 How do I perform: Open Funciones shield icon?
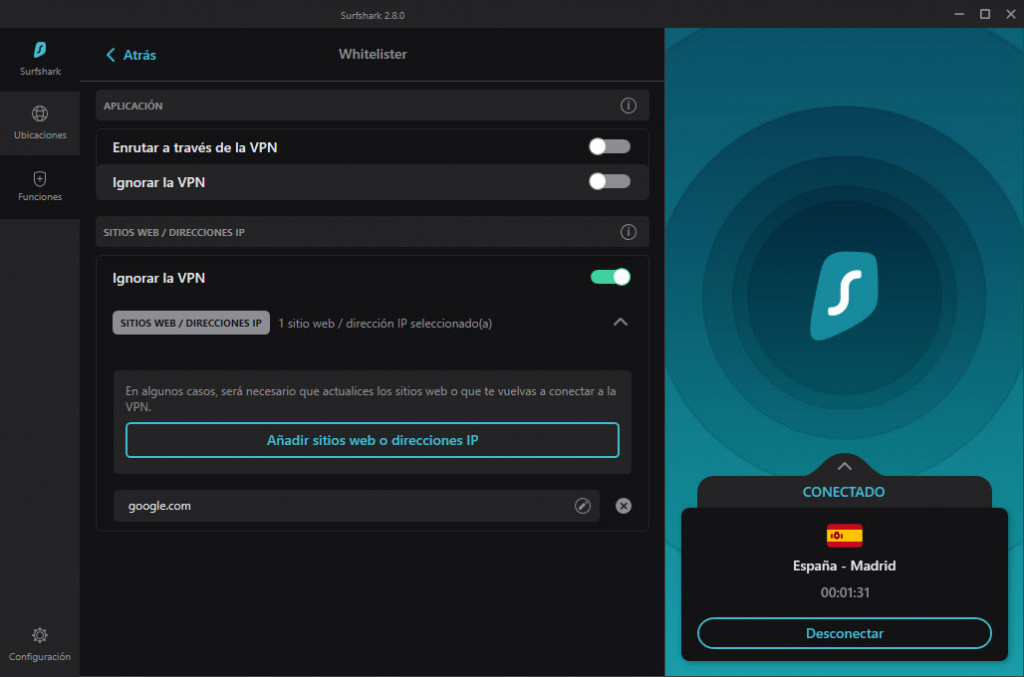point(40,179)
